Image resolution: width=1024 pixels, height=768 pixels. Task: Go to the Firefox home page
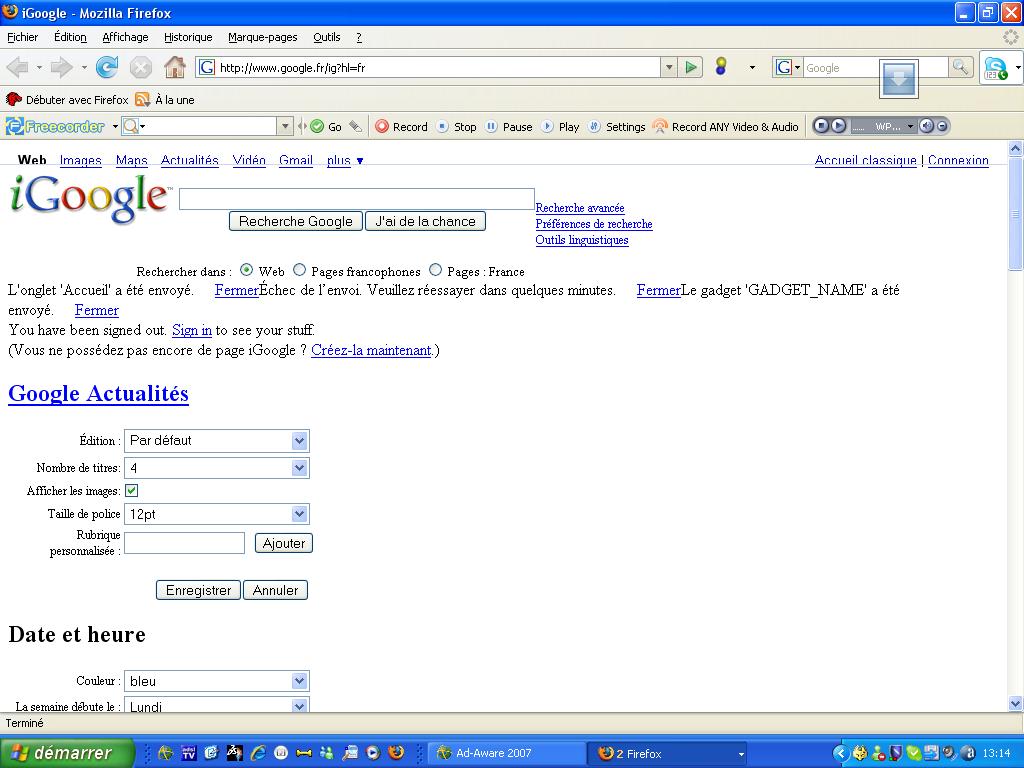(174, 67)
